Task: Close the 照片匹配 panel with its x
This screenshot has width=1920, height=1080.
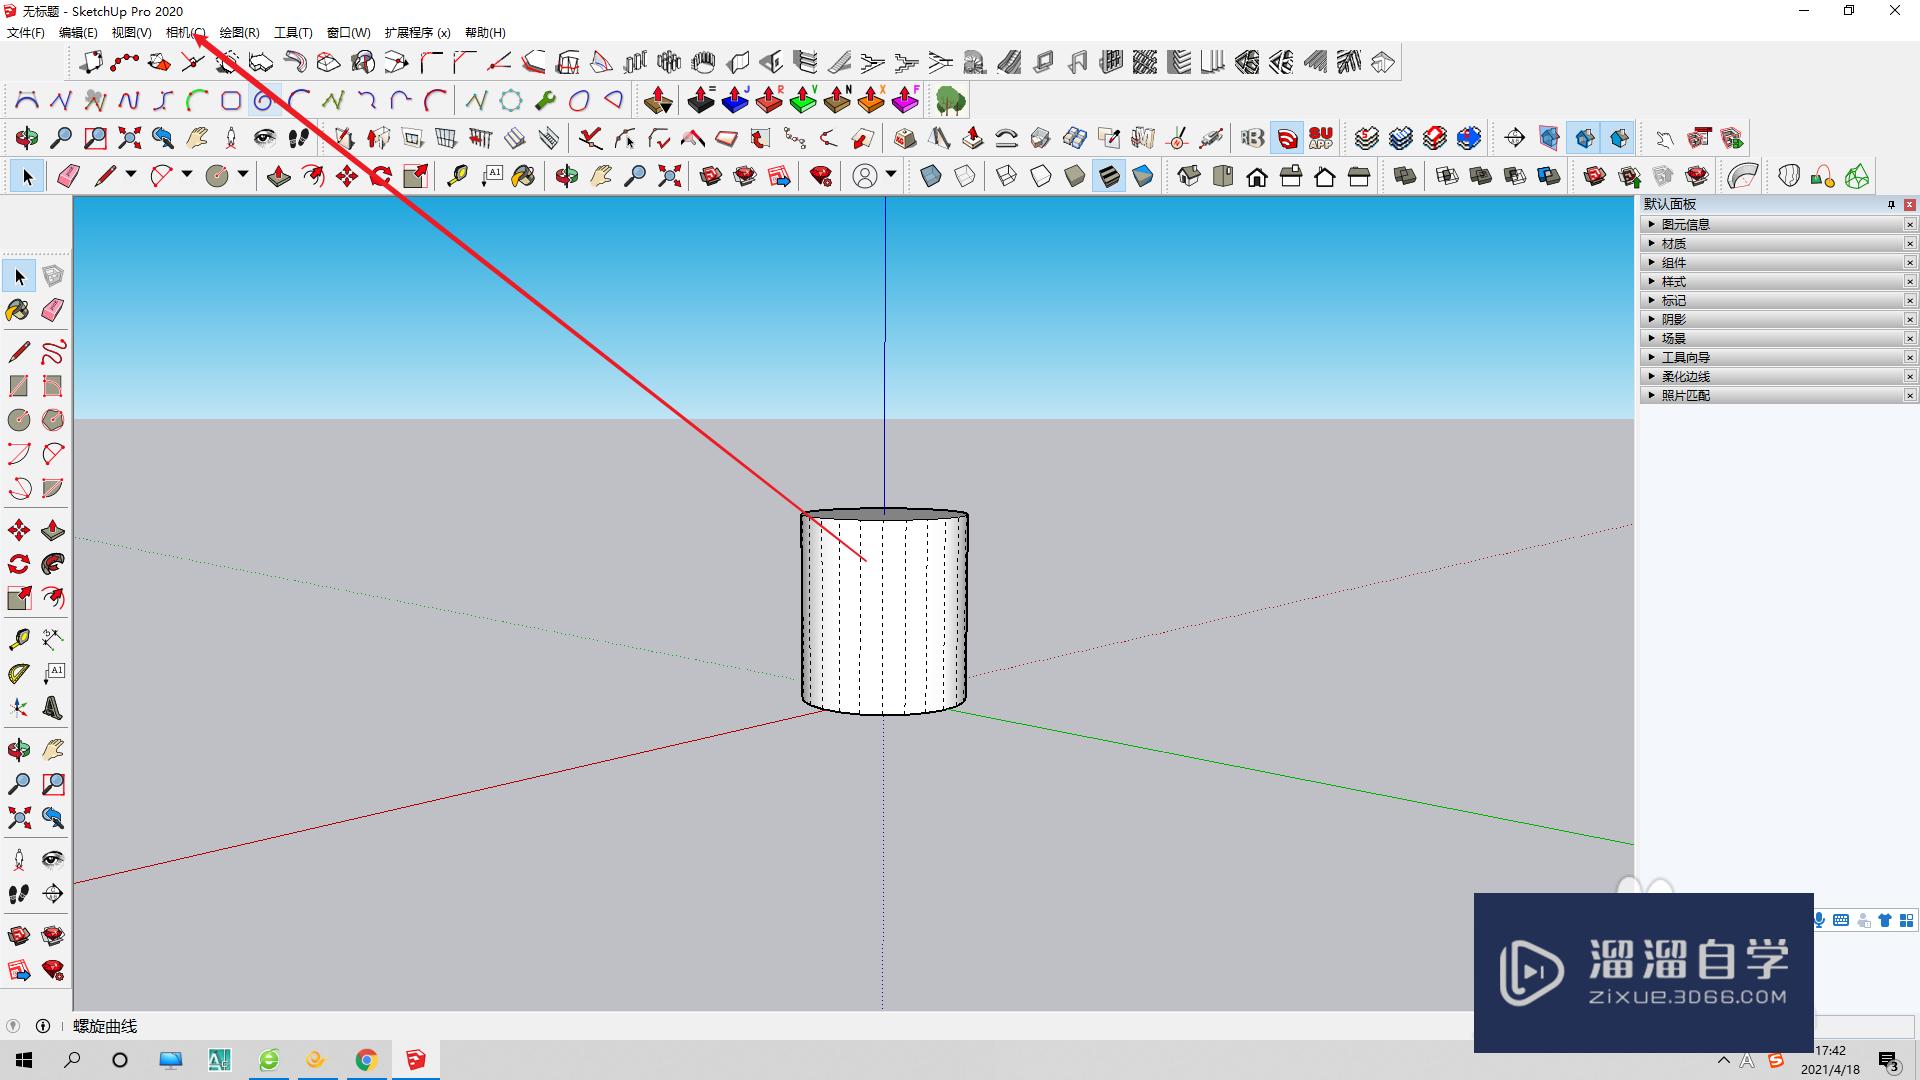Action: pyautogui.click(x=1909, y=396)
